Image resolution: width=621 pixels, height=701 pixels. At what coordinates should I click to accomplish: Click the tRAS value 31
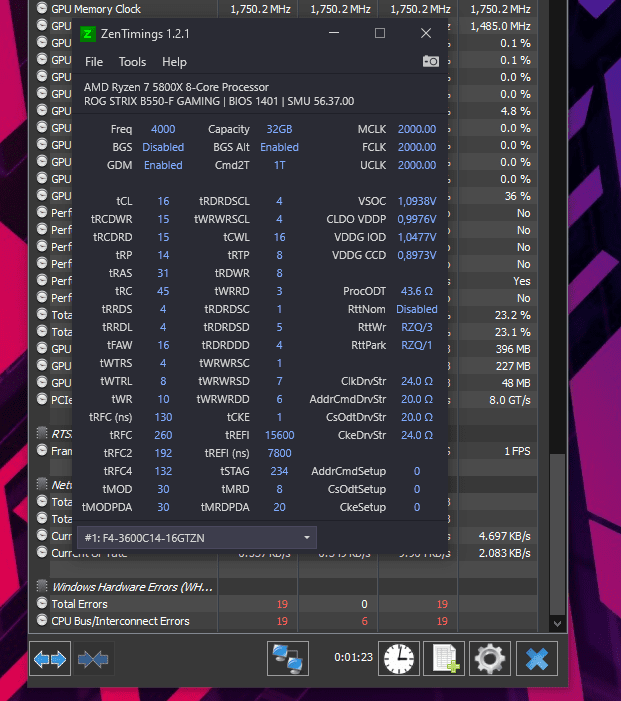(x=163, y=273)
